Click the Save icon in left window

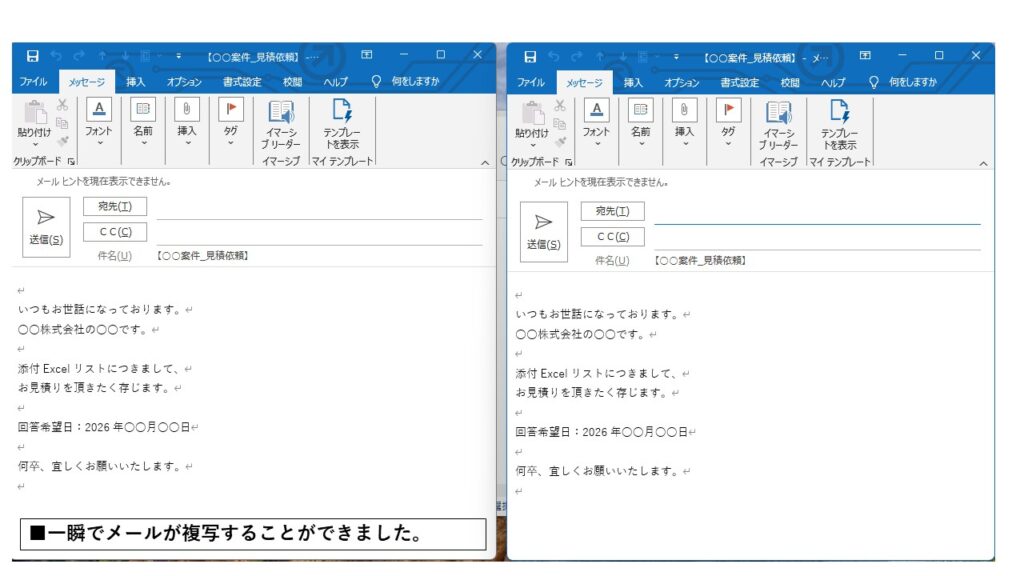coord(33,56)
